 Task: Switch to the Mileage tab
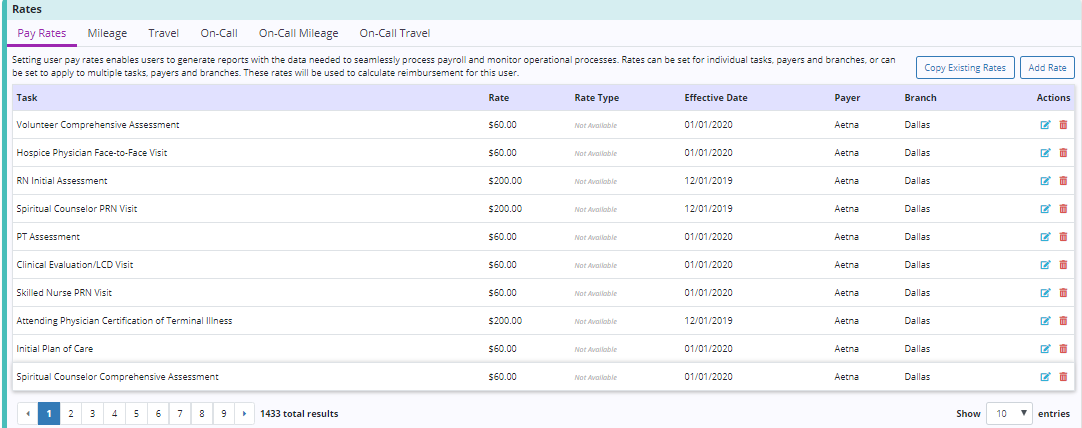107,33
